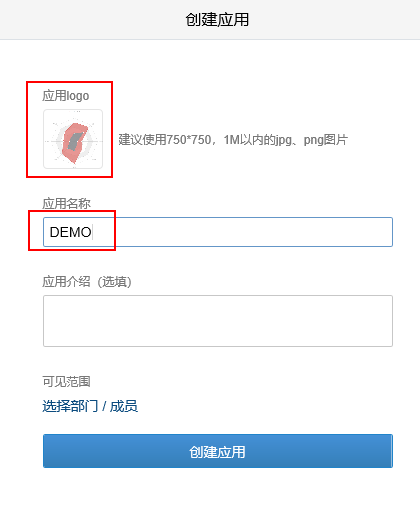The height and width of the screenshot is (516, 420).
Task: Click the 应用logo label
Action: pos(66,96)
